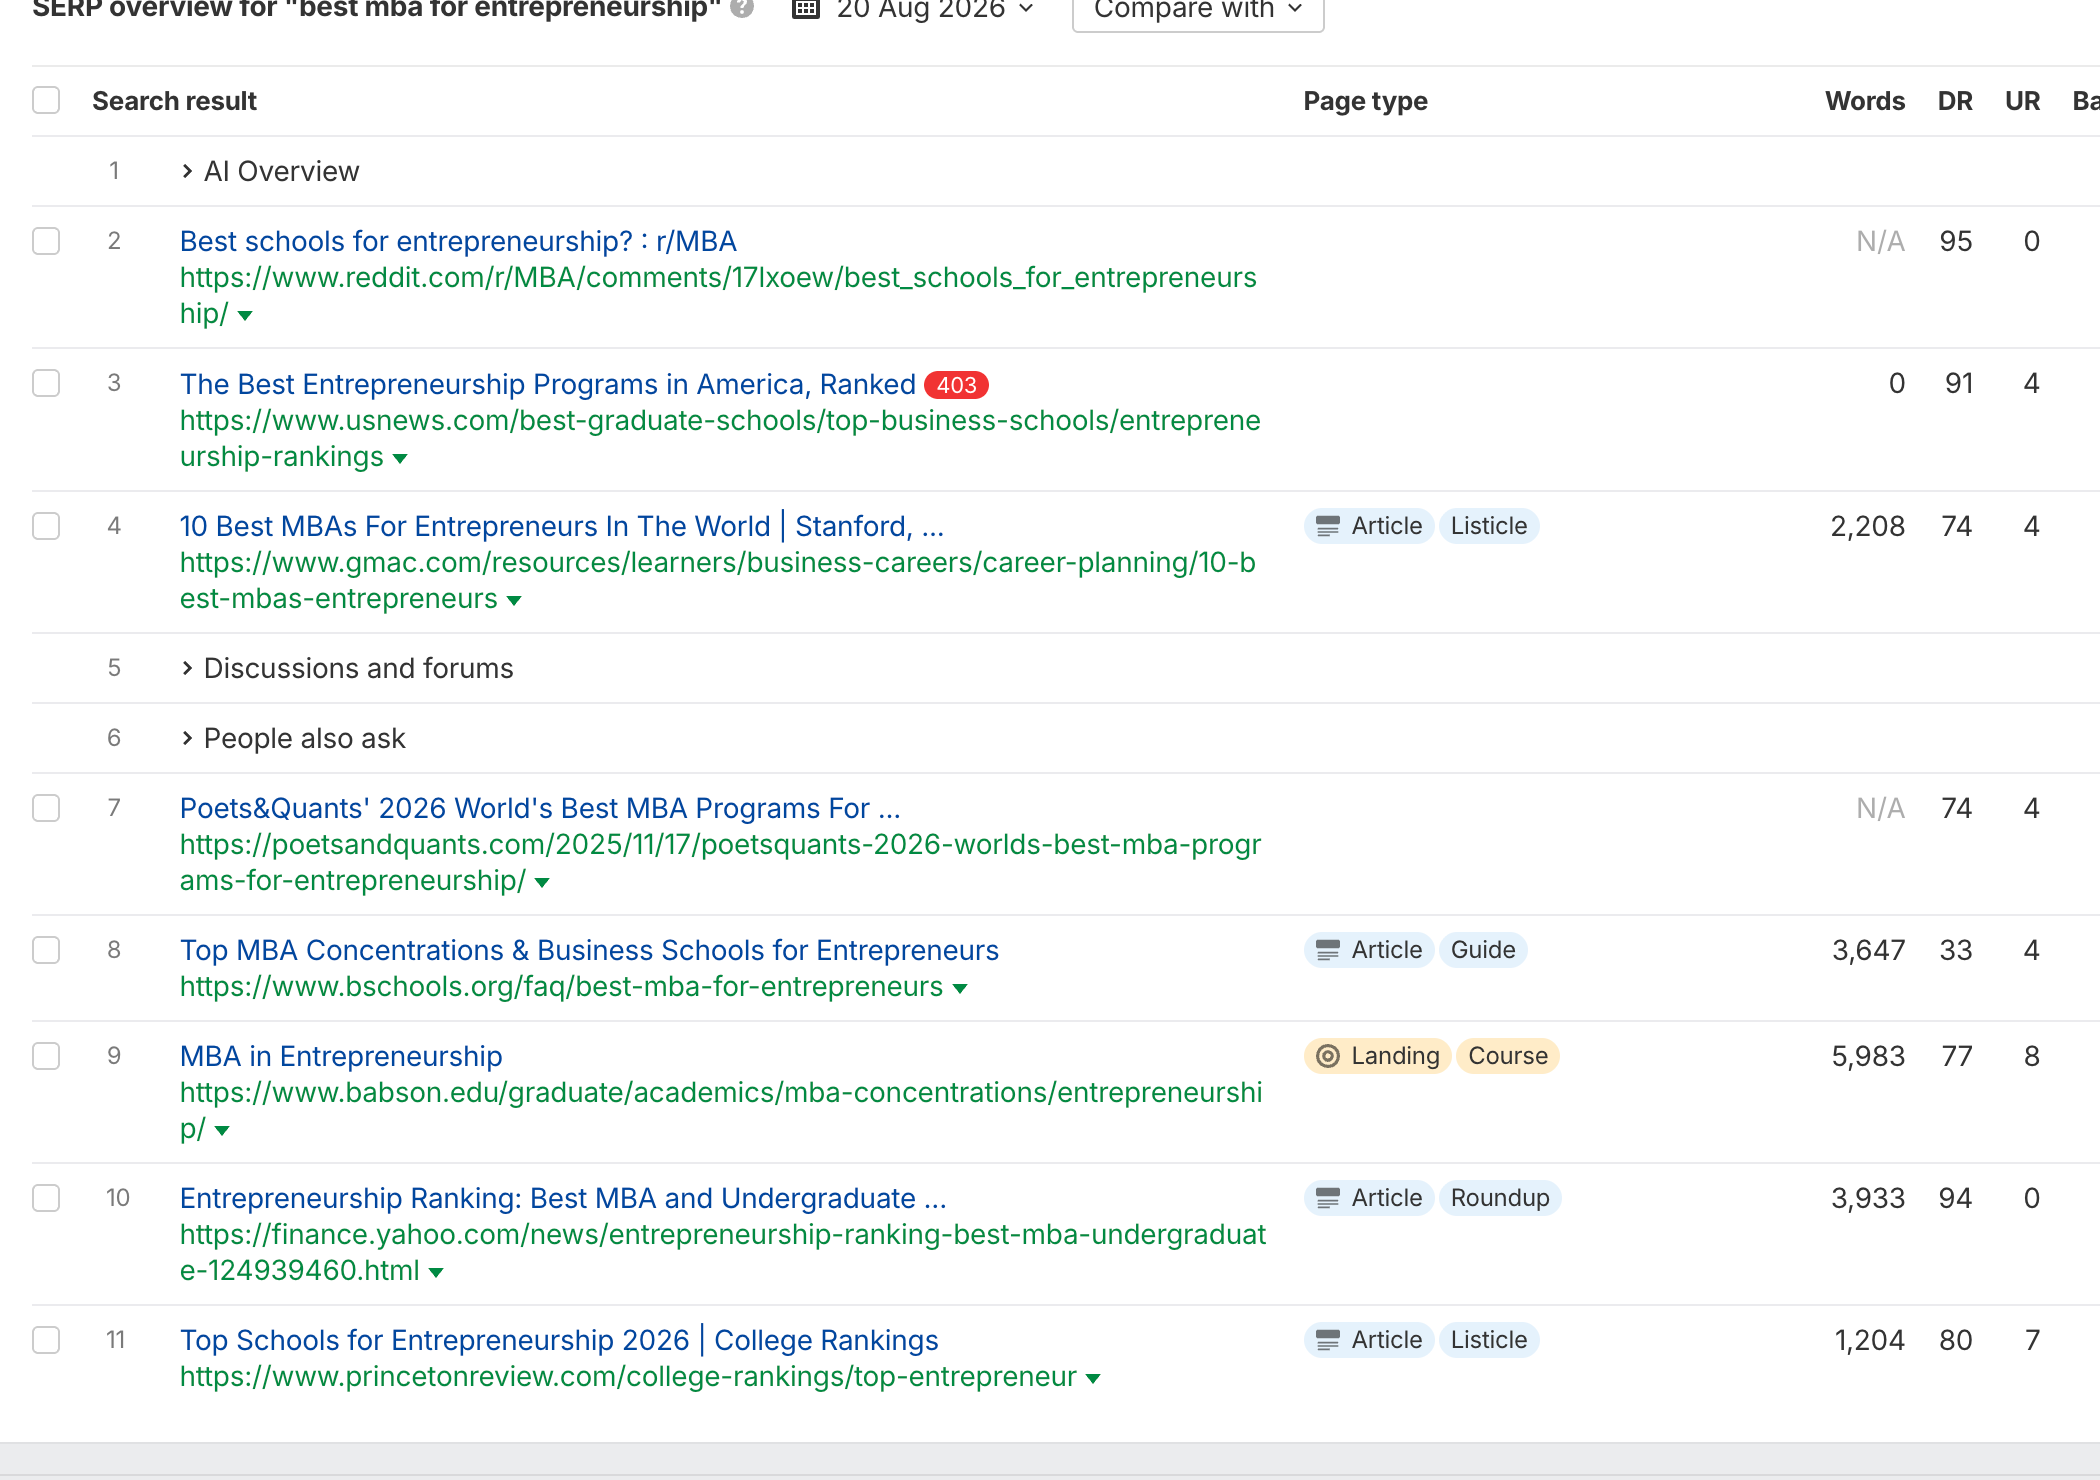Open URL dropdown arrow for usnews result
Image resolution: width=2100 pixels, height=1480 pixels.
click(x=400, y=459)
